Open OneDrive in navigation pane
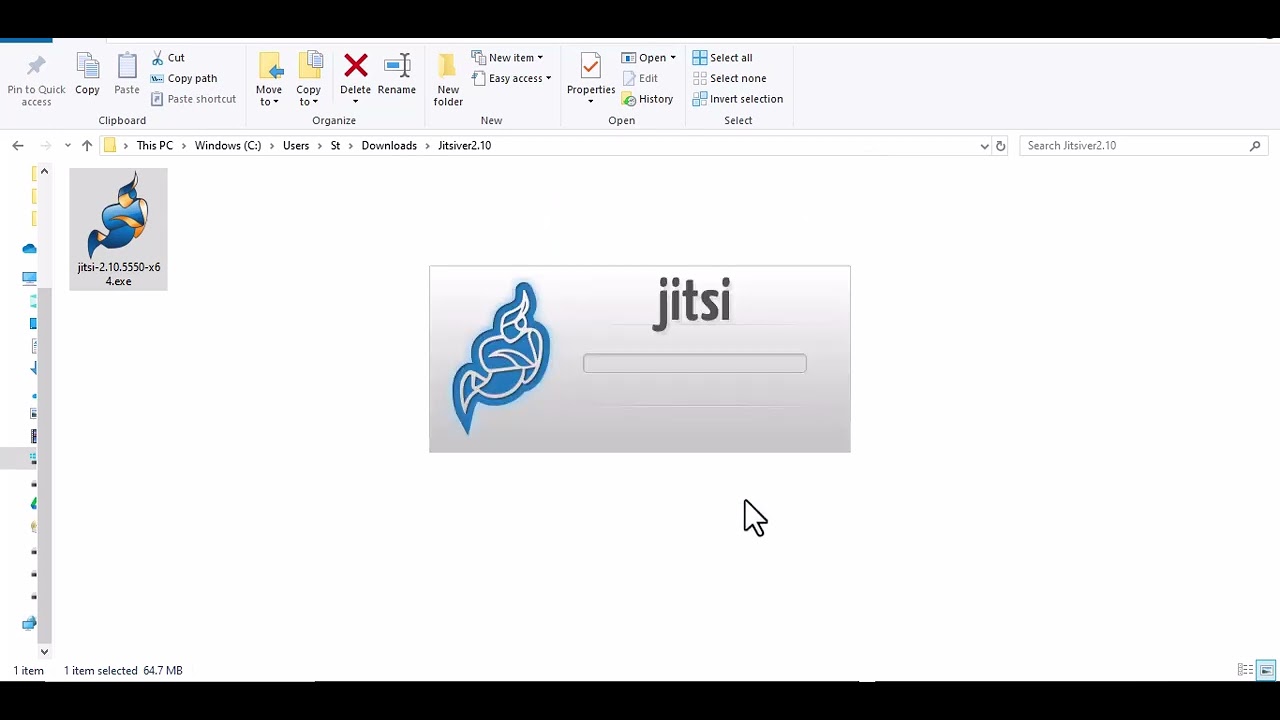The image size is (1280, 720). [29, 249]
